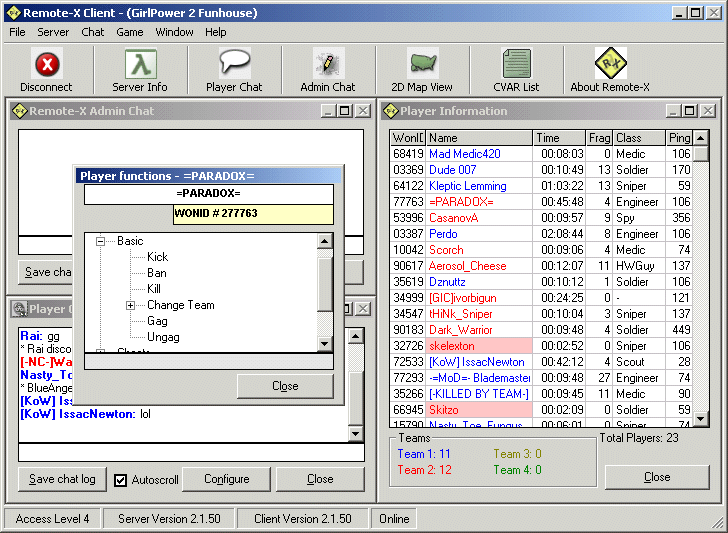Viewport: 728px width, 533px height.
Task: Click the Configure button
Action: coord(227,479)
